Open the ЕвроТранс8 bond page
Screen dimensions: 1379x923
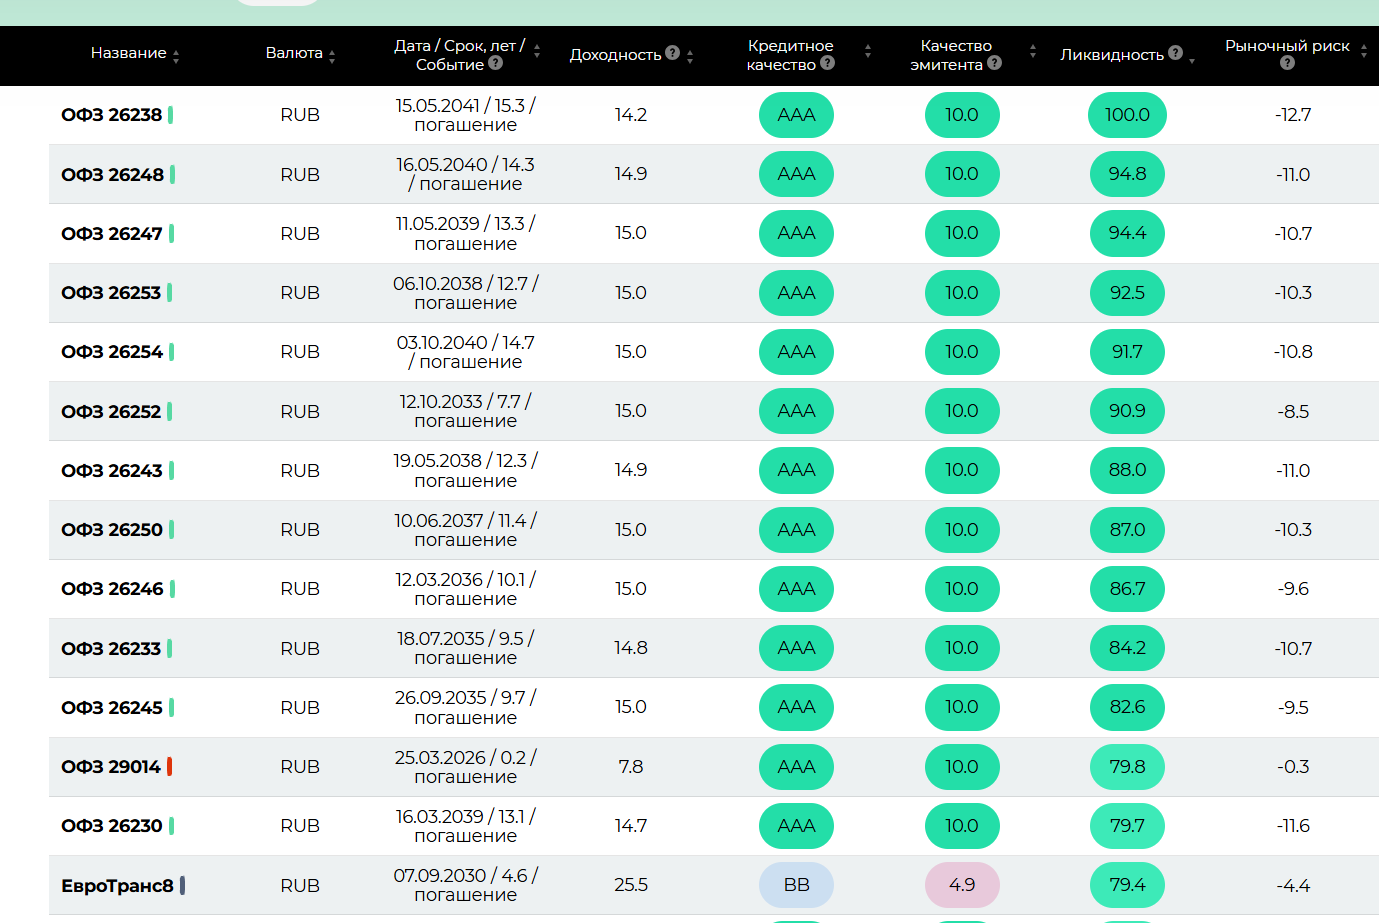click(117, 886)
